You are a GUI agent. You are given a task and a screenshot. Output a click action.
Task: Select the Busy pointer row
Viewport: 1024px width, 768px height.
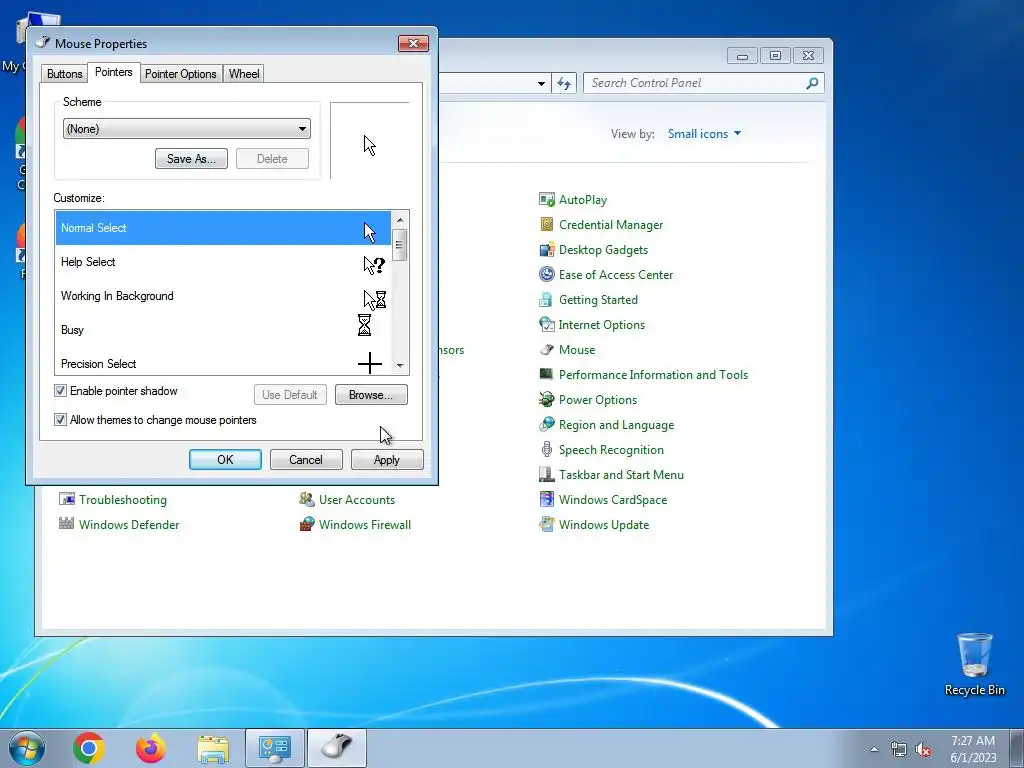(223, 330)
